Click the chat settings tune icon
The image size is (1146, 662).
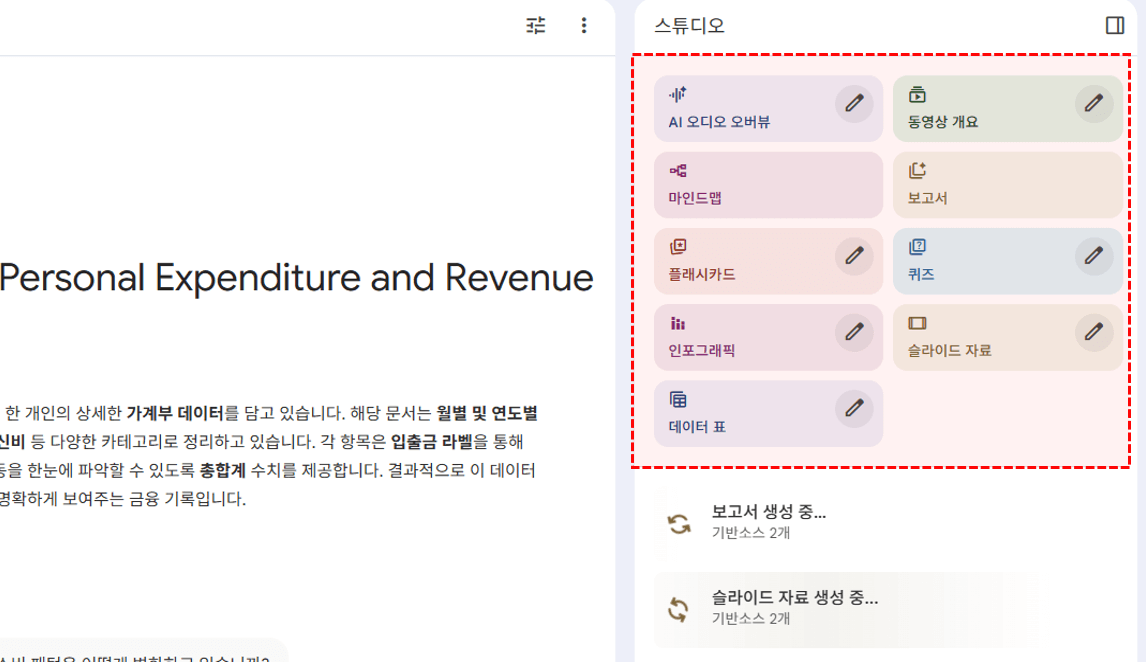(x=536, y=26)
